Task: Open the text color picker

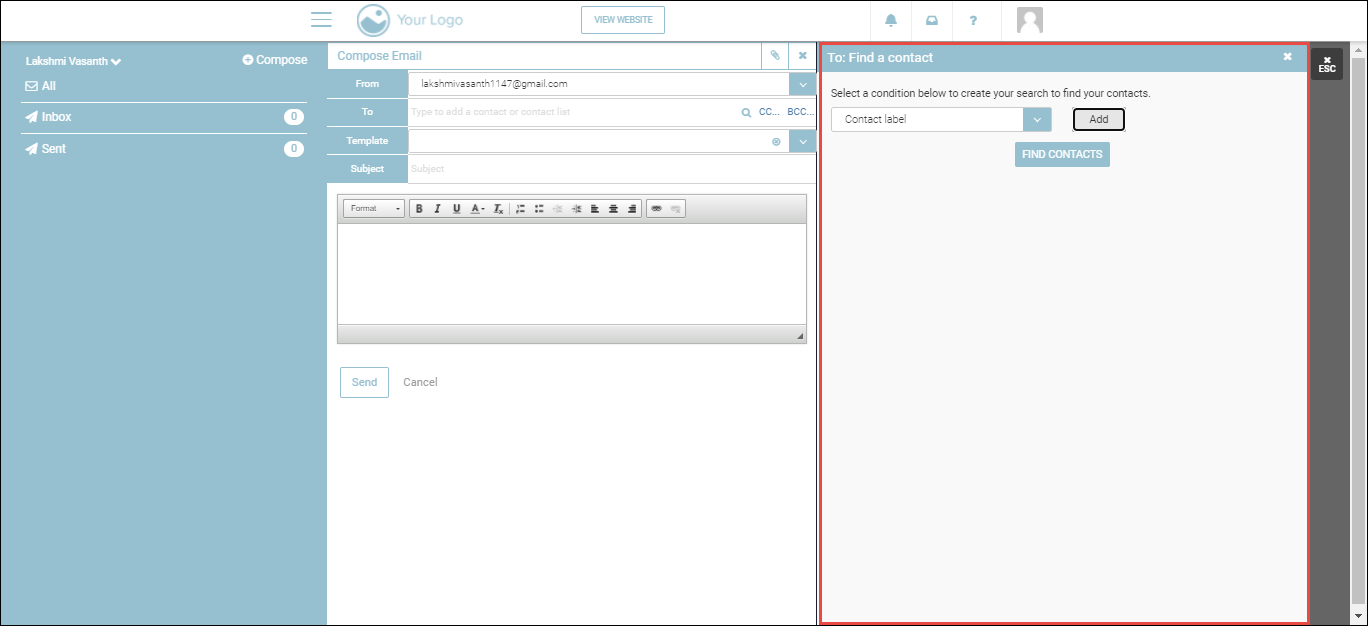Action: pos(478,209)
